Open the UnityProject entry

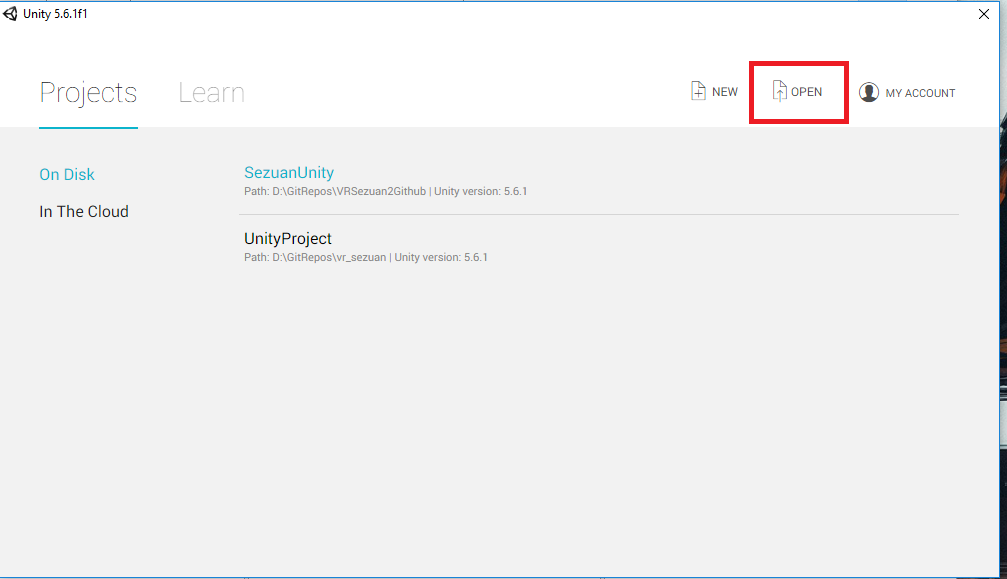pyautogui.click(x=288, y=239)
